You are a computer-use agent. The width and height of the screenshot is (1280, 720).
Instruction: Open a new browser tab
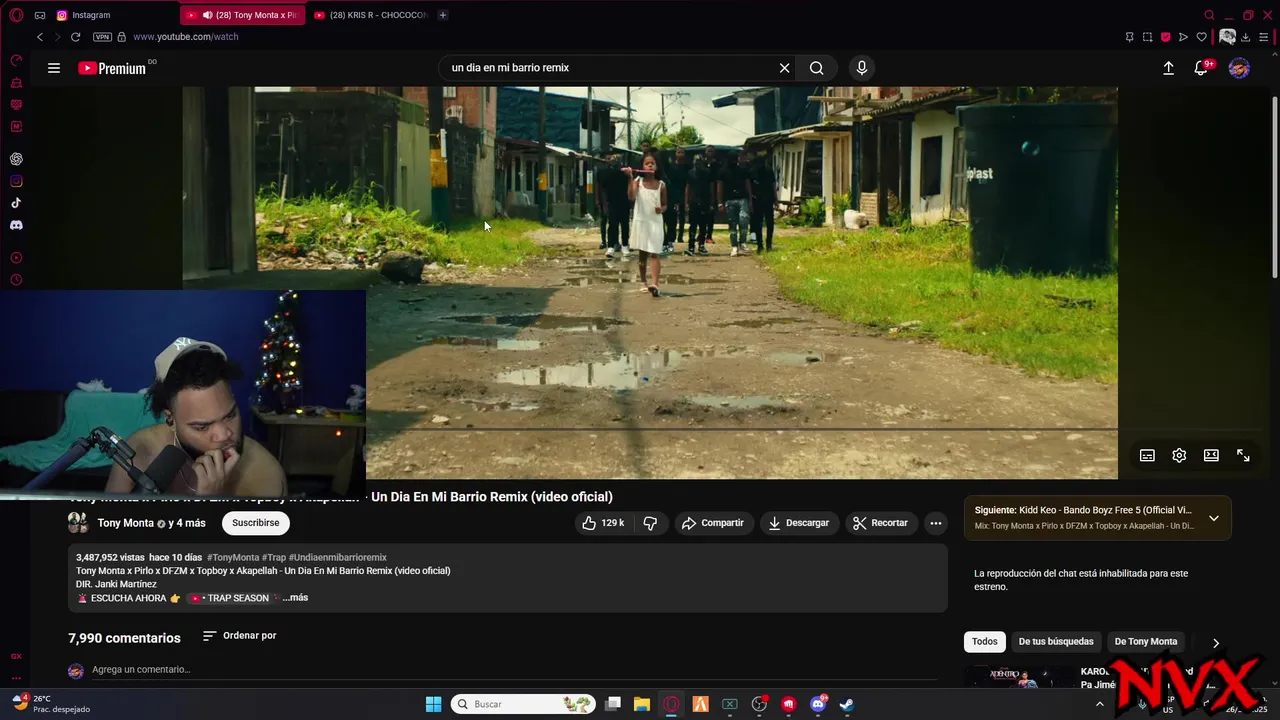tap(443, 15)
